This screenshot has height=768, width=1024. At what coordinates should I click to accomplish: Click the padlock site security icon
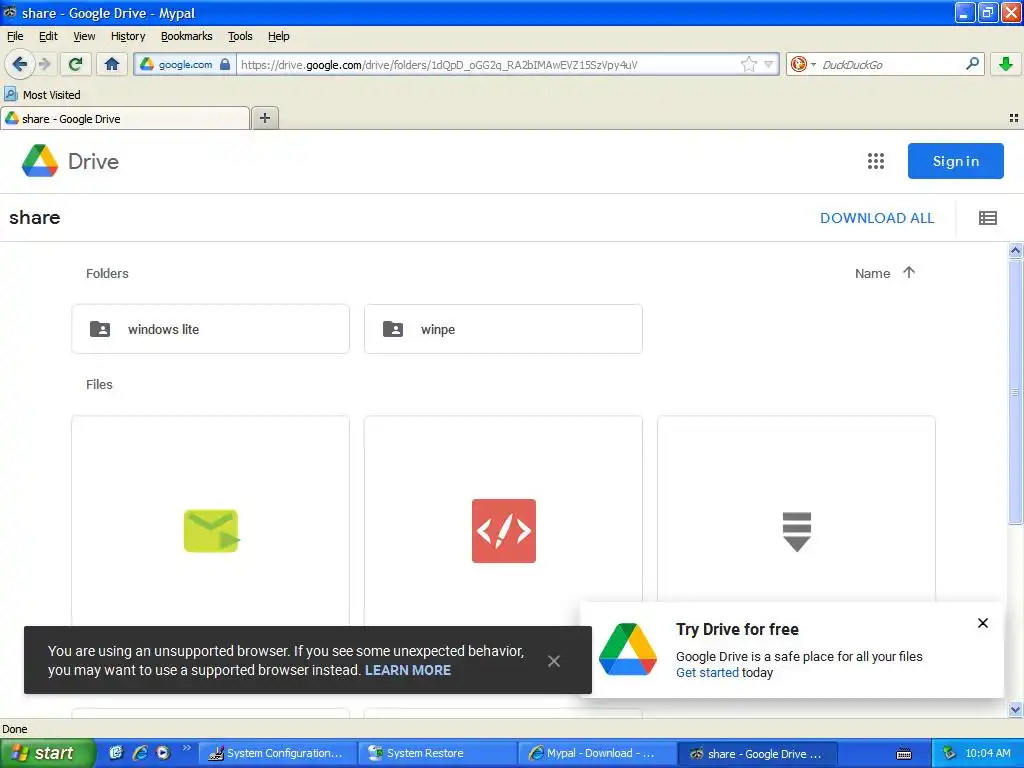point(225,64)
